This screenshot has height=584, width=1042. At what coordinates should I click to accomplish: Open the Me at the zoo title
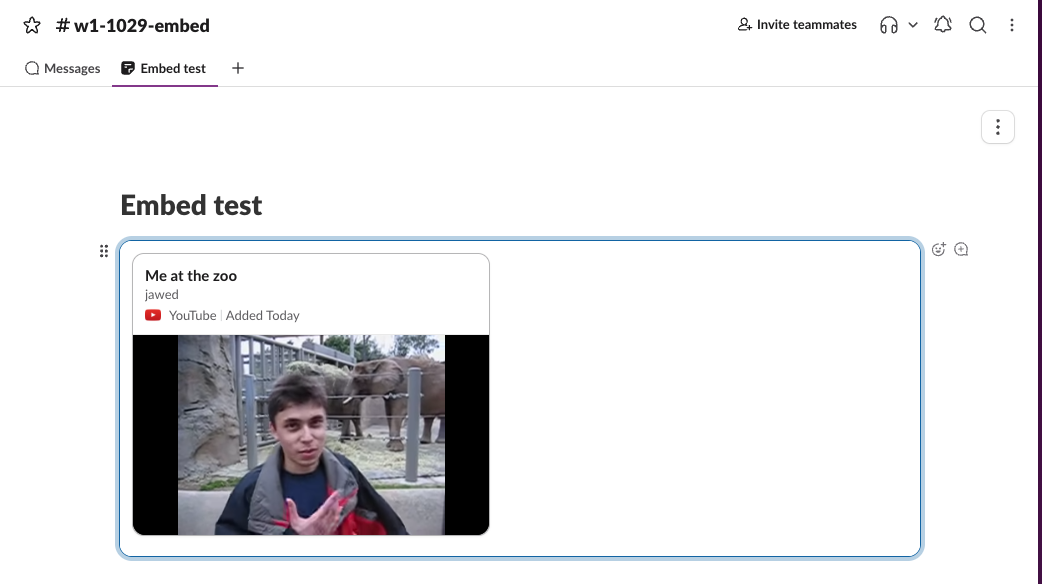[x=191, y=276]
